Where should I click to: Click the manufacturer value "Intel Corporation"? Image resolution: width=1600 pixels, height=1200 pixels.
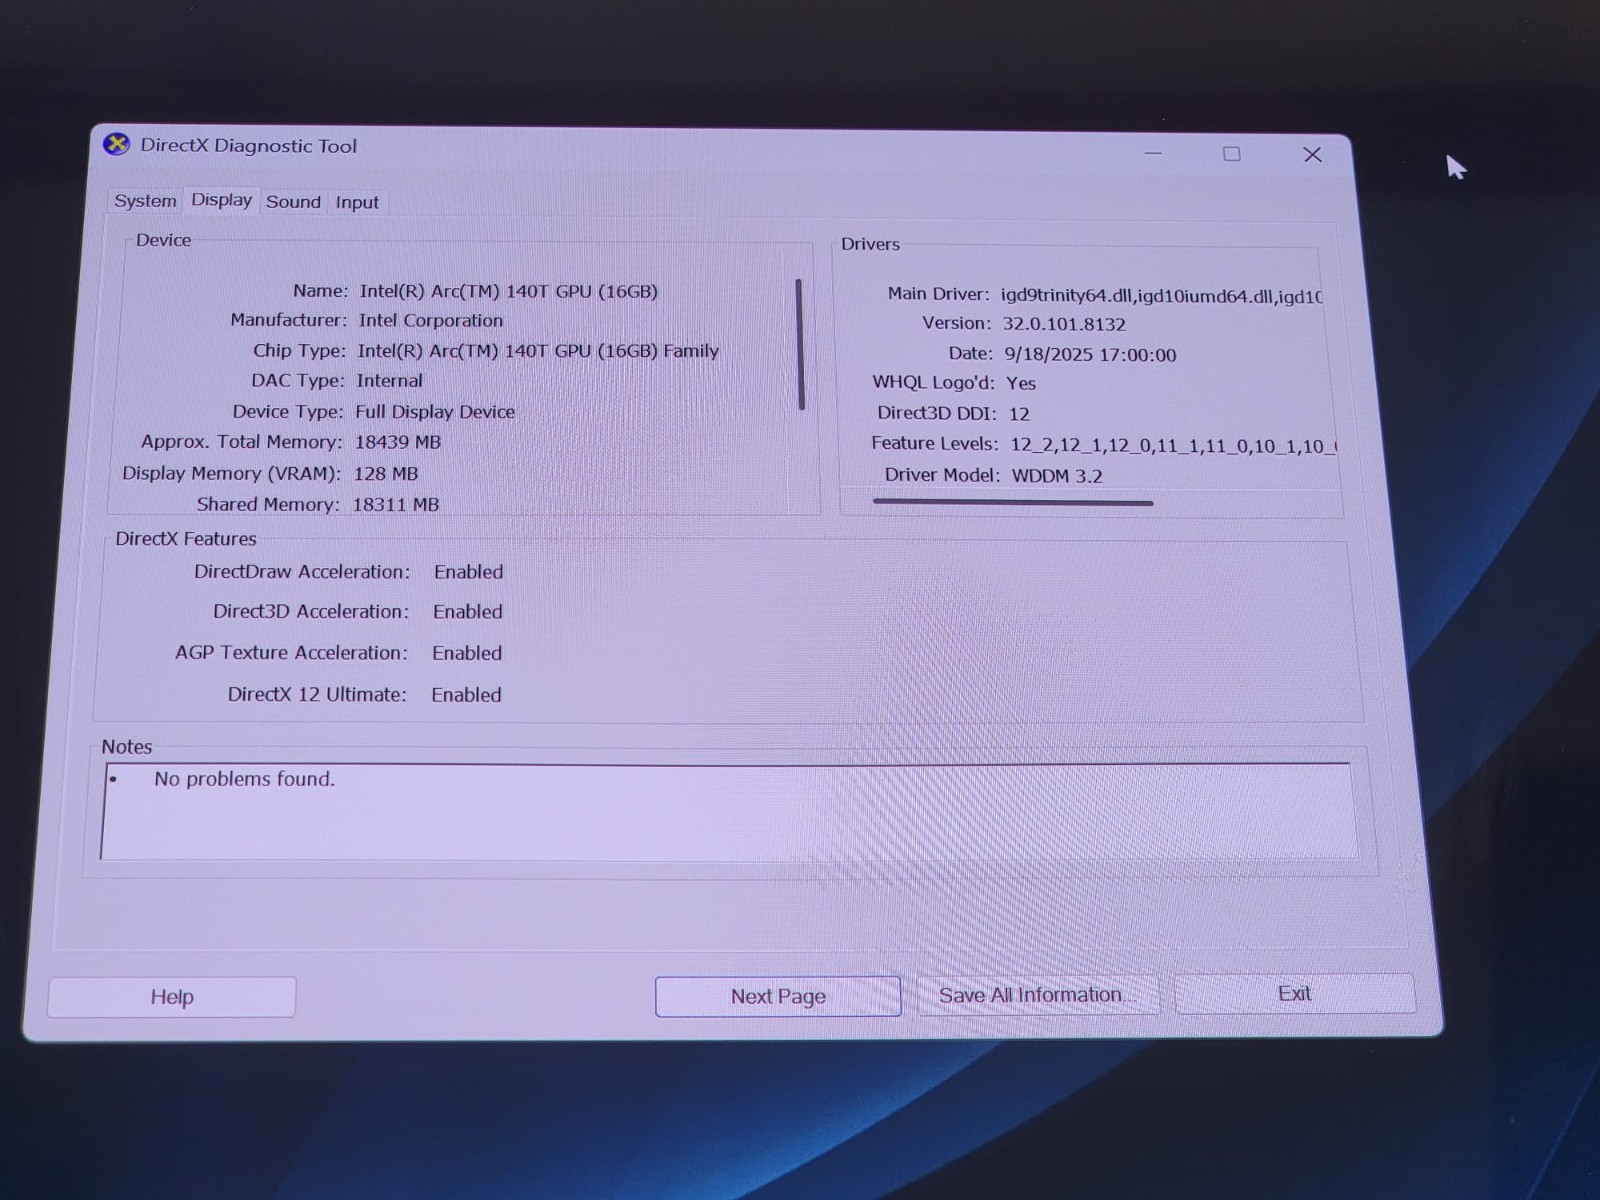point(431,320)
